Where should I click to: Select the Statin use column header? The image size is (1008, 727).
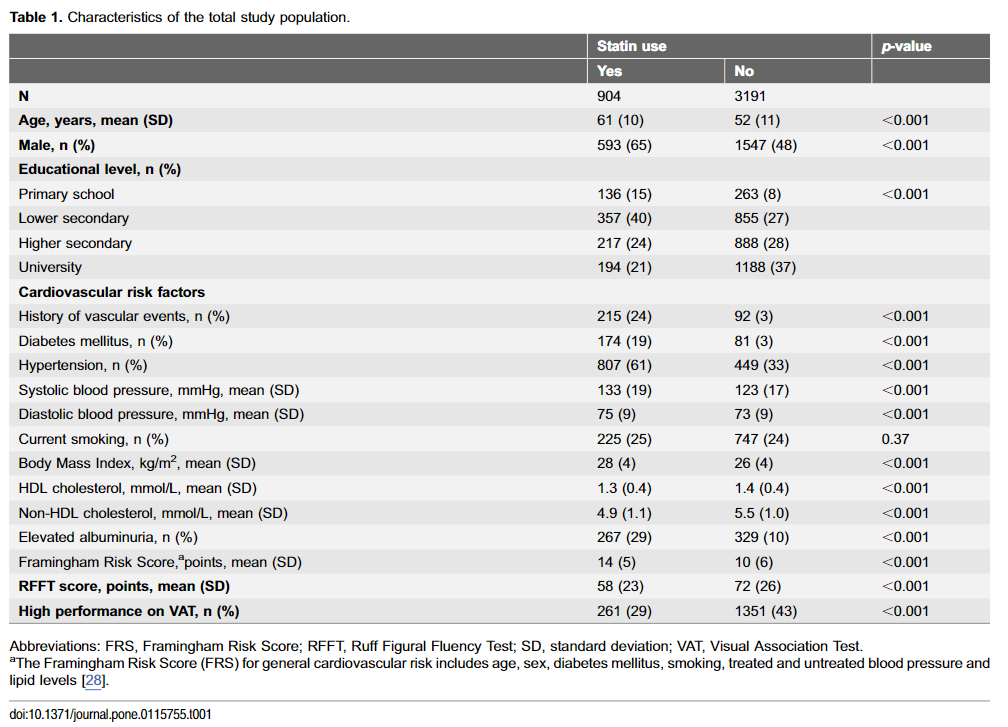[631, 46]
